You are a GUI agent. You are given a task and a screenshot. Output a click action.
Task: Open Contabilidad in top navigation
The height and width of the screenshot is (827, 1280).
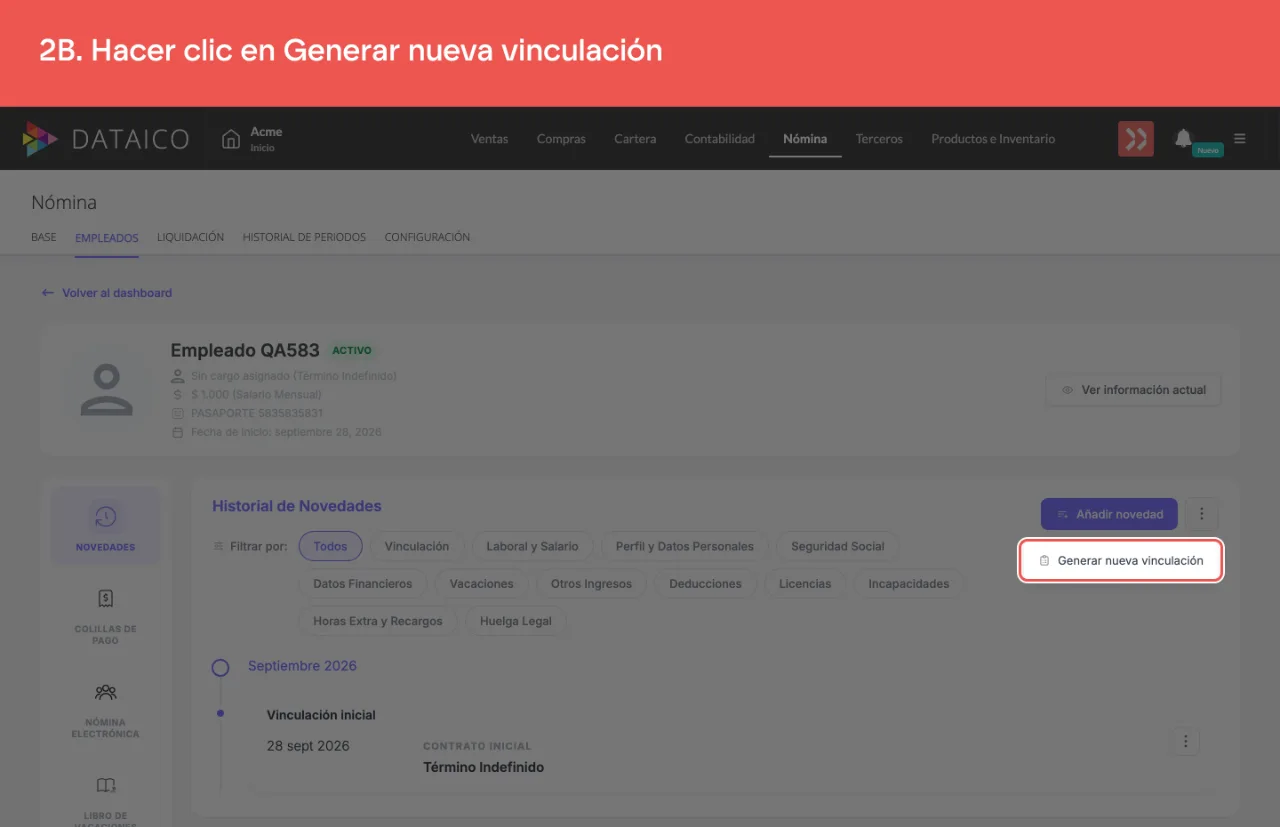[x=720, y=139]
